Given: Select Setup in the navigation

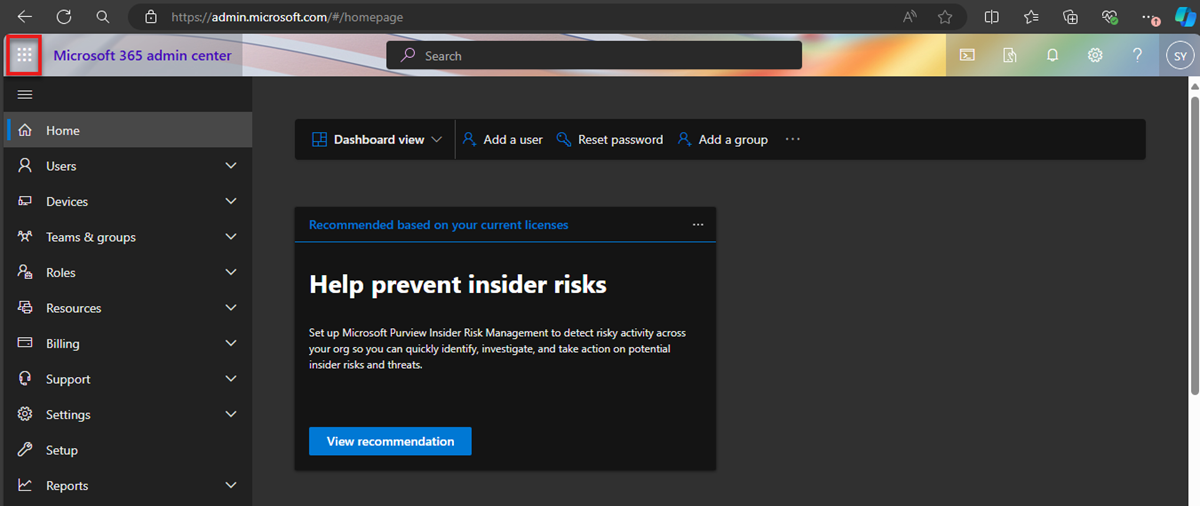Looking at the screenshot, I should coord(129,450).
